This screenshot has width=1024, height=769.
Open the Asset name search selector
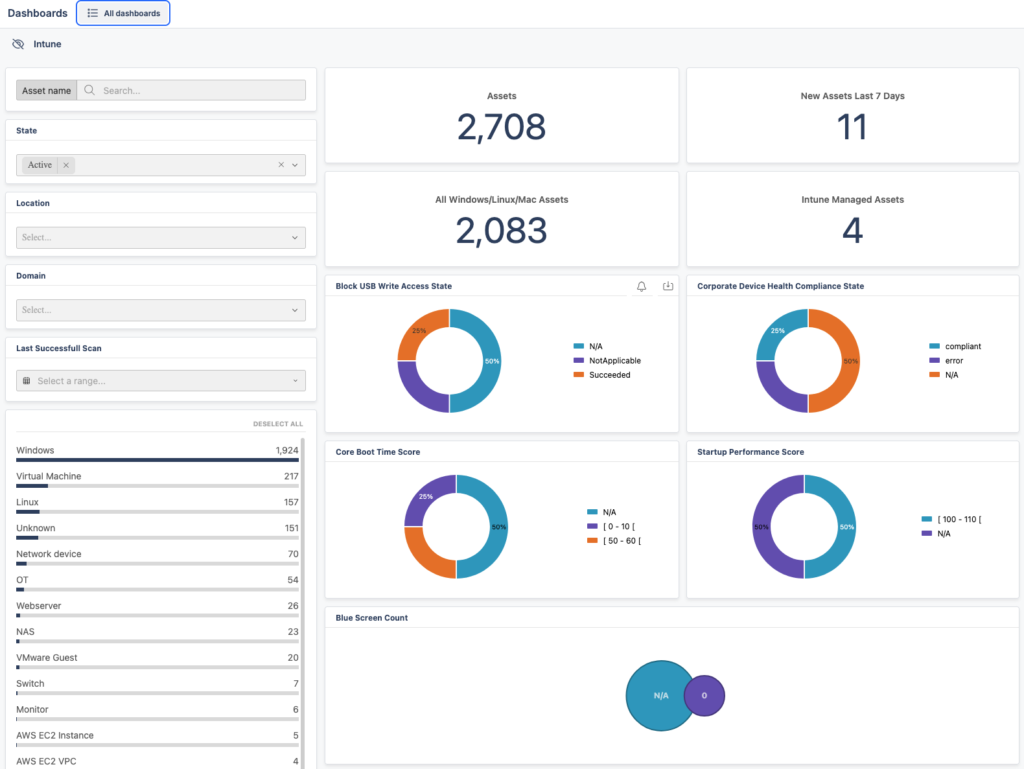click(x=46, y=90)
